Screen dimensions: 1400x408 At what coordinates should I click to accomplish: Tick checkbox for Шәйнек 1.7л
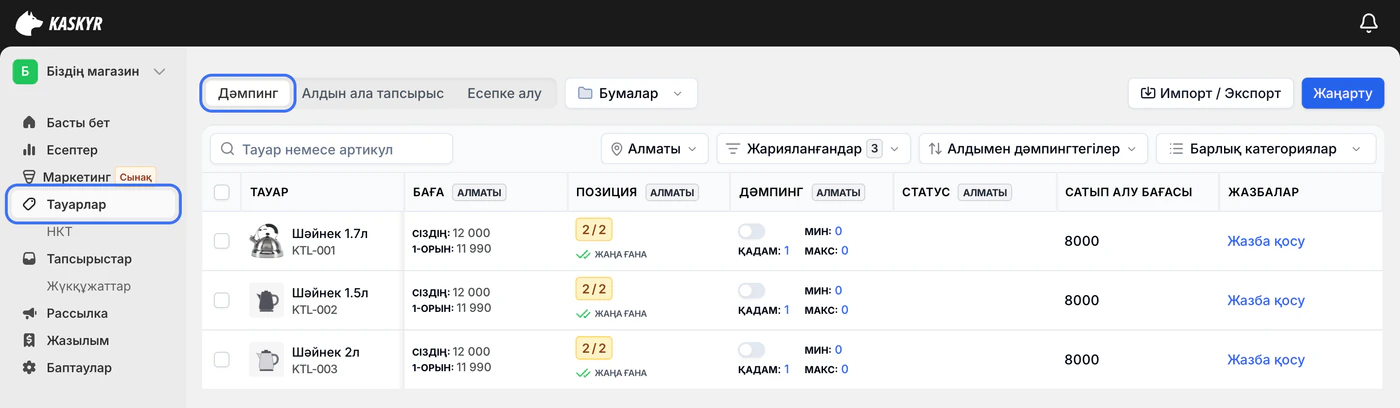point(222,241)
